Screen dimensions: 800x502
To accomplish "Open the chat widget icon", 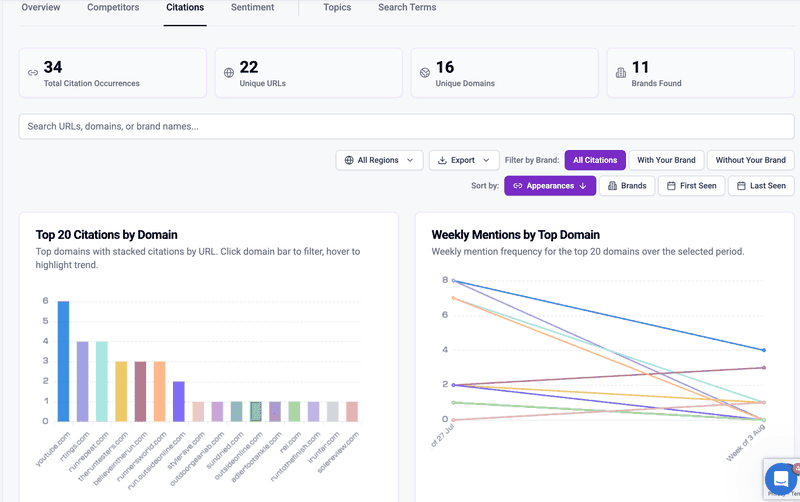I will [779, 480].
